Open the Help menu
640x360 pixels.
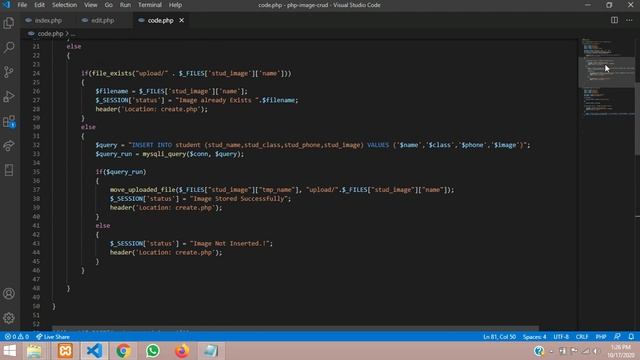click(175, 5)
